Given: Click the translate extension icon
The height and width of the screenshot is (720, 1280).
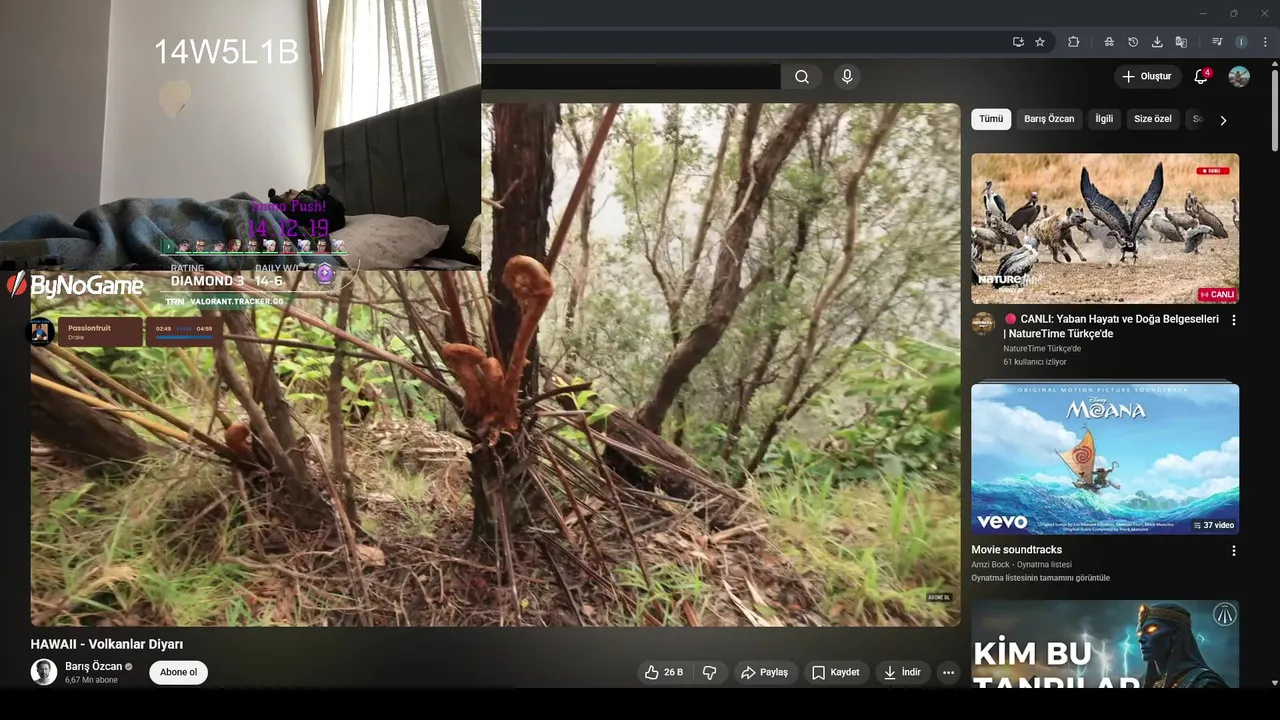Looking at the screenshot, I should click(1181, 42).
